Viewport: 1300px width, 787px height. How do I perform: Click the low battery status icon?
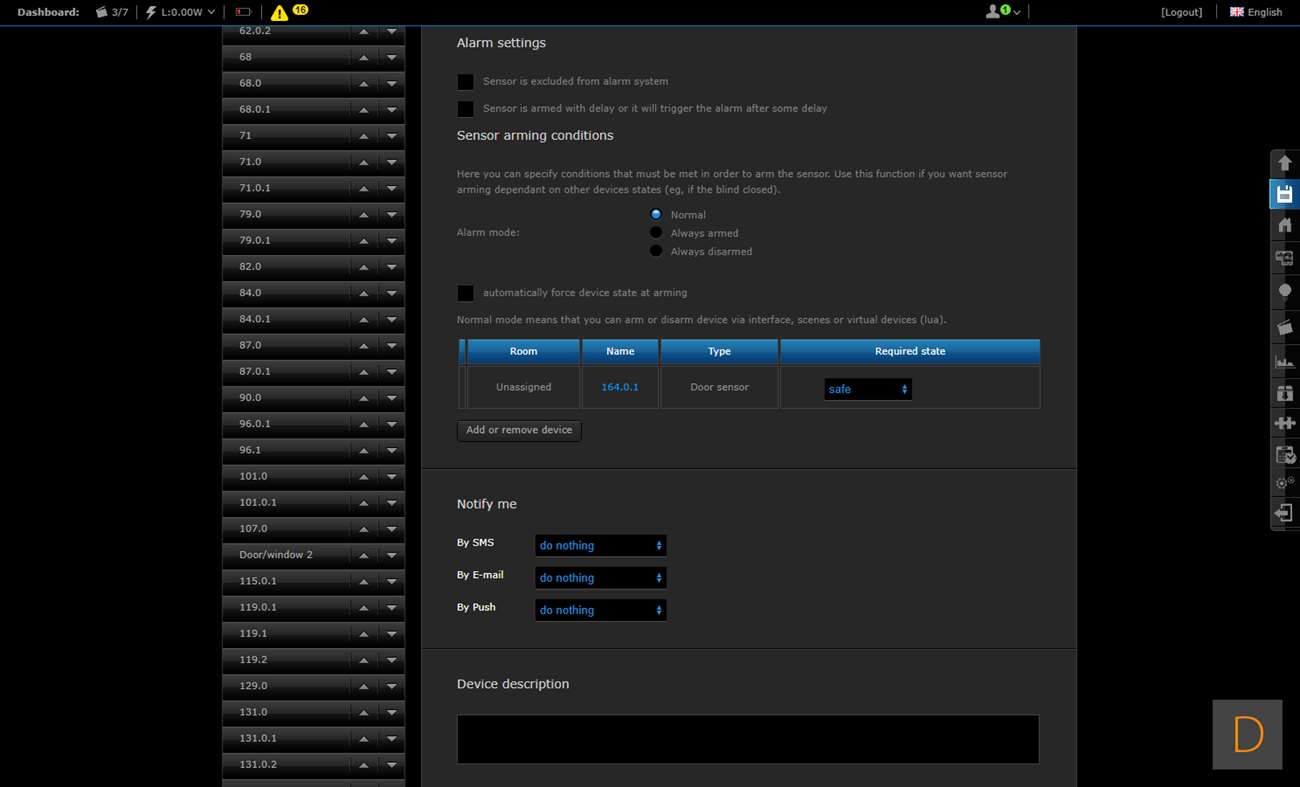(243, 12)
